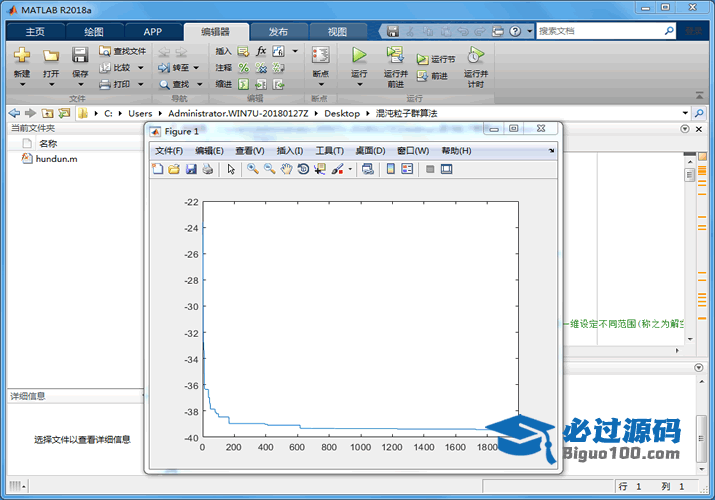Click the Show Plot Tools icon

(446, 169)
